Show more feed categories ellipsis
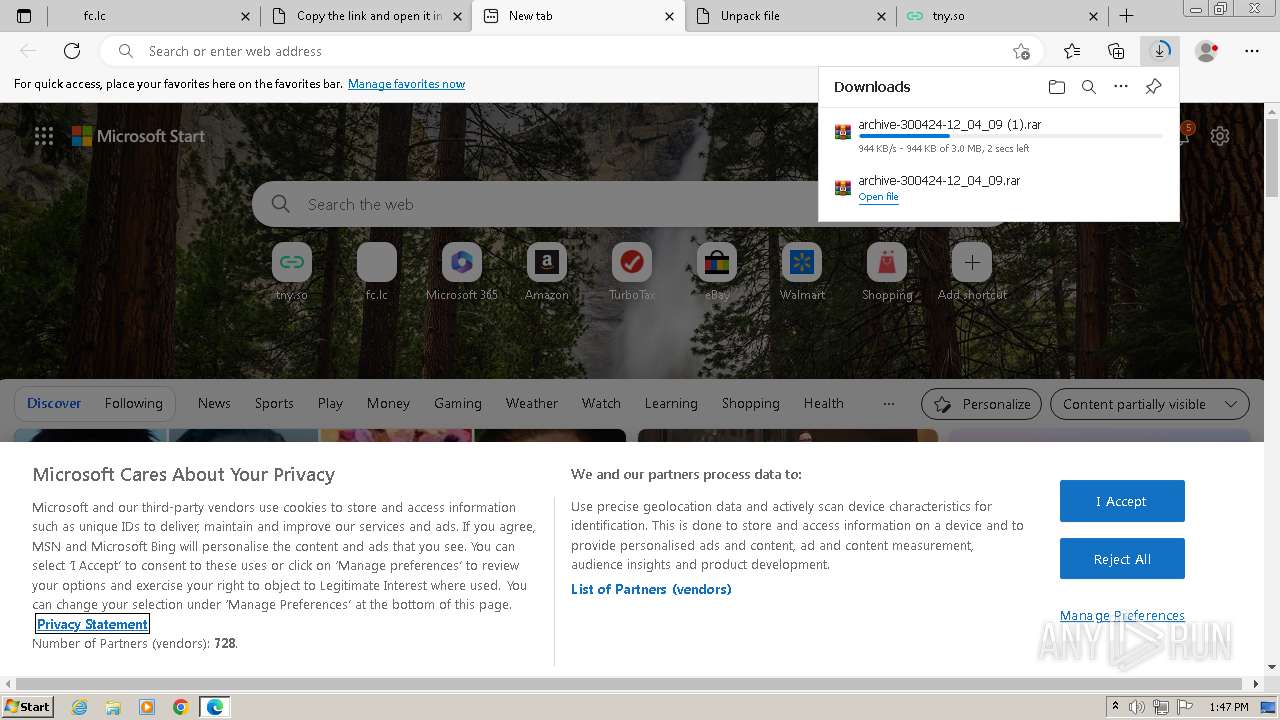1280x720 pixels. [x=889, y=403]
